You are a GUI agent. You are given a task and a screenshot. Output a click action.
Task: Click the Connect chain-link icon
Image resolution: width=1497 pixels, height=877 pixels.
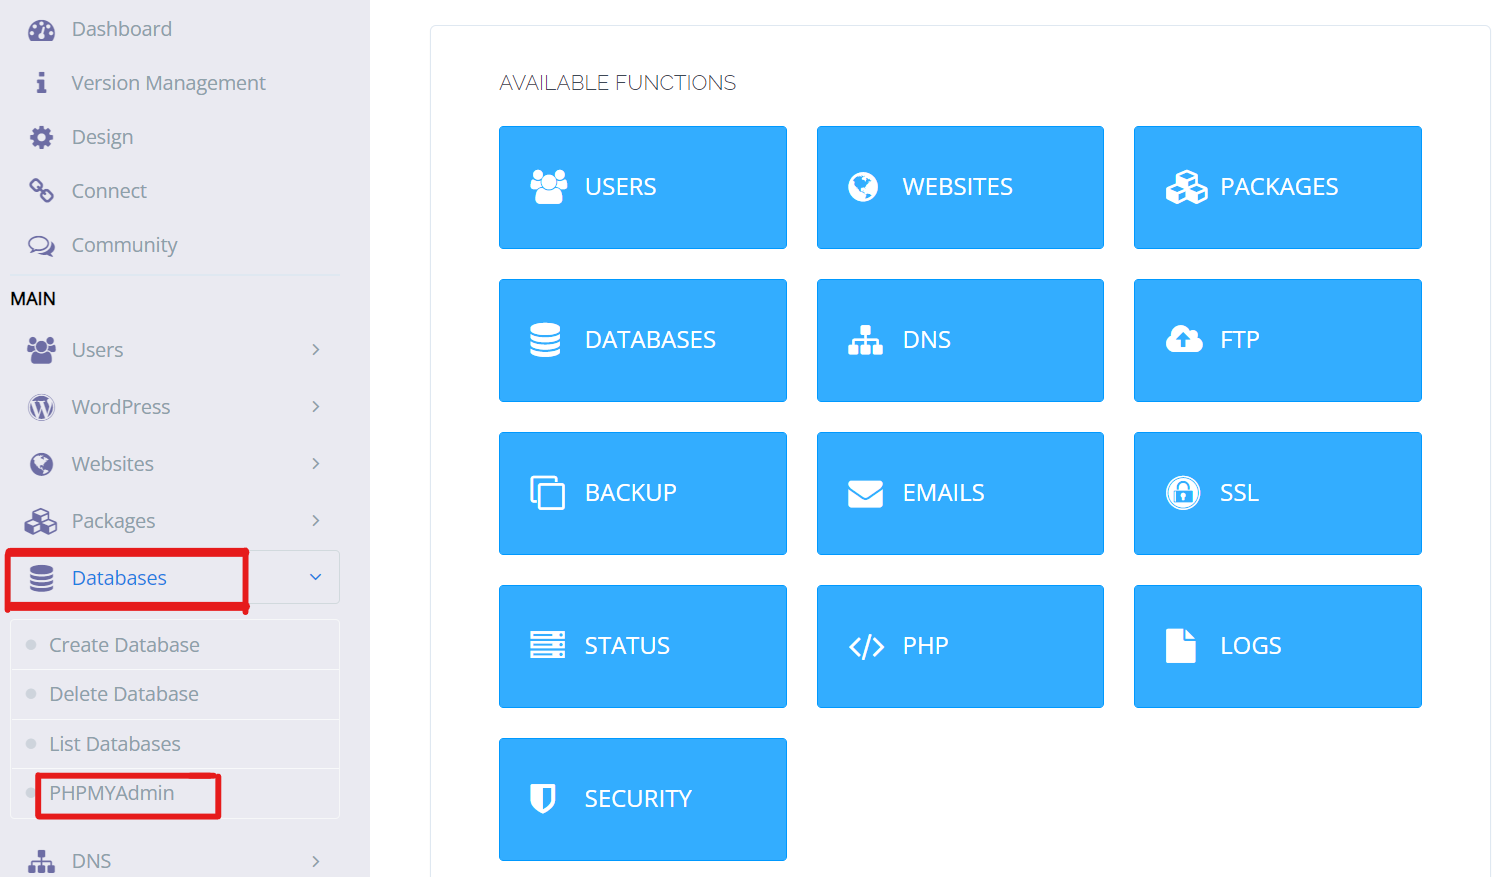[x=41, y=190]
